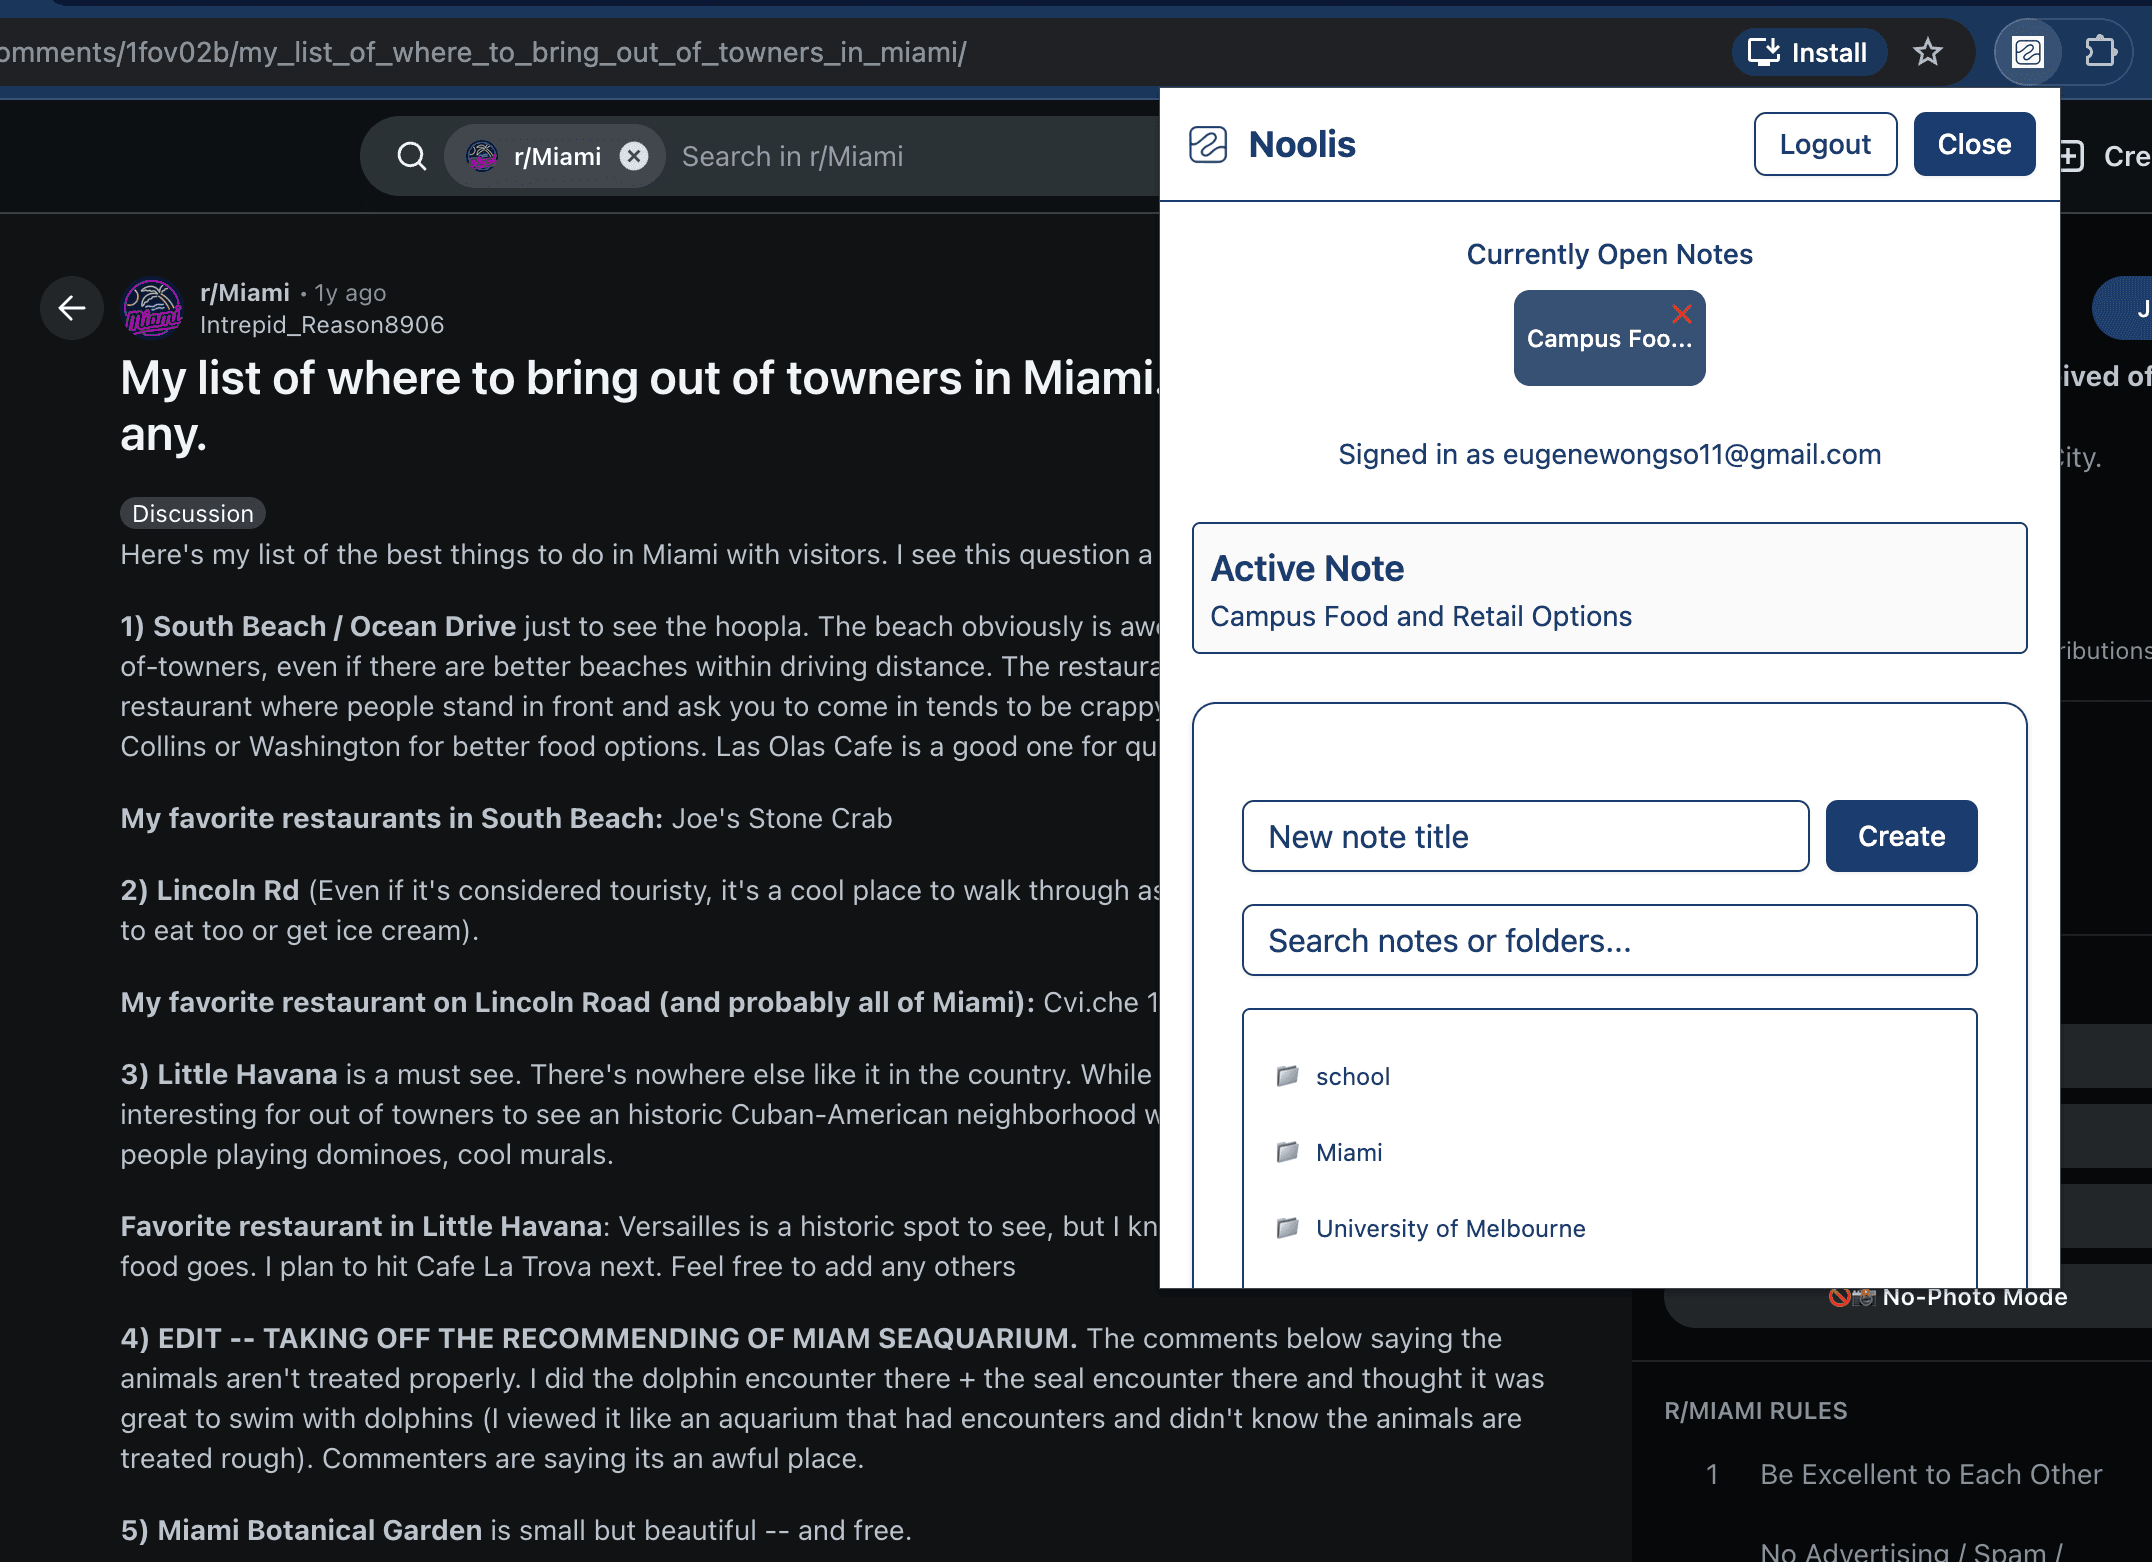
Task: Expand the Miami folder
Action: (1348, 1153)
